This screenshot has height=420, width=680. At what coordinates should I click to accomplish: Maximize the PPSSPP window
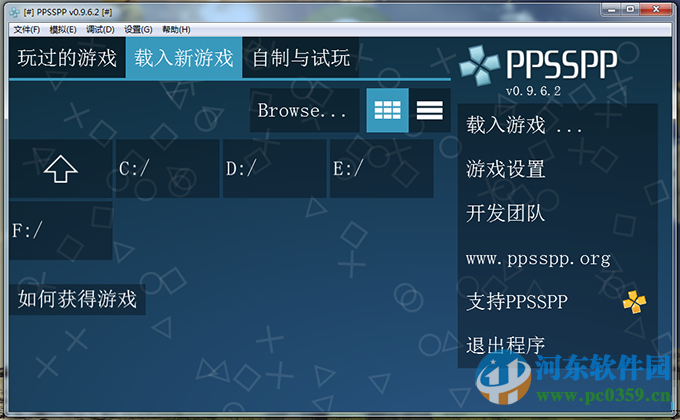coord(630,9)
